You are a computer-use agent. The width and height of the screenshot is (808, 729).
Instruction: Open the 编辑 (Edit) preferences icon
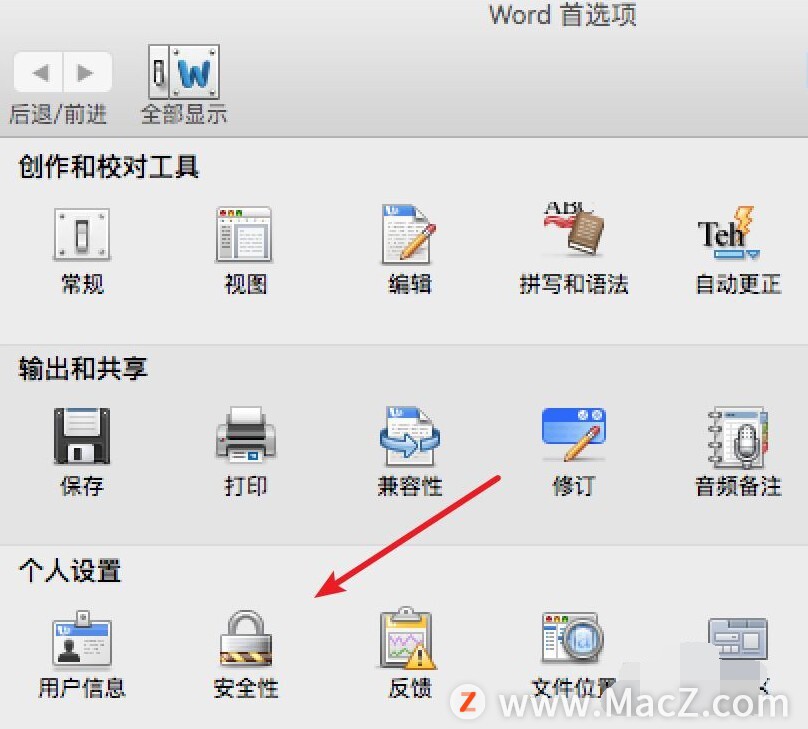[x=409, y=234]
